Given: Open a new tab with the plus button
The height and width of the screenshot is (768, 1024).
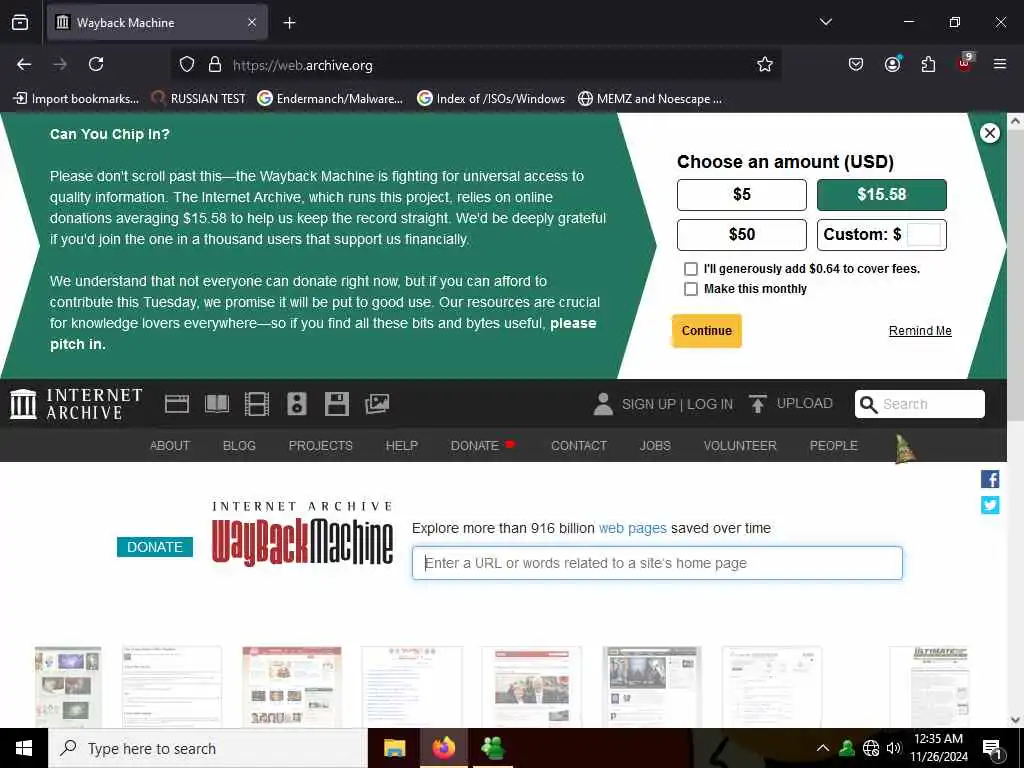Looking at the screenshot, I should tap(289, 23).
